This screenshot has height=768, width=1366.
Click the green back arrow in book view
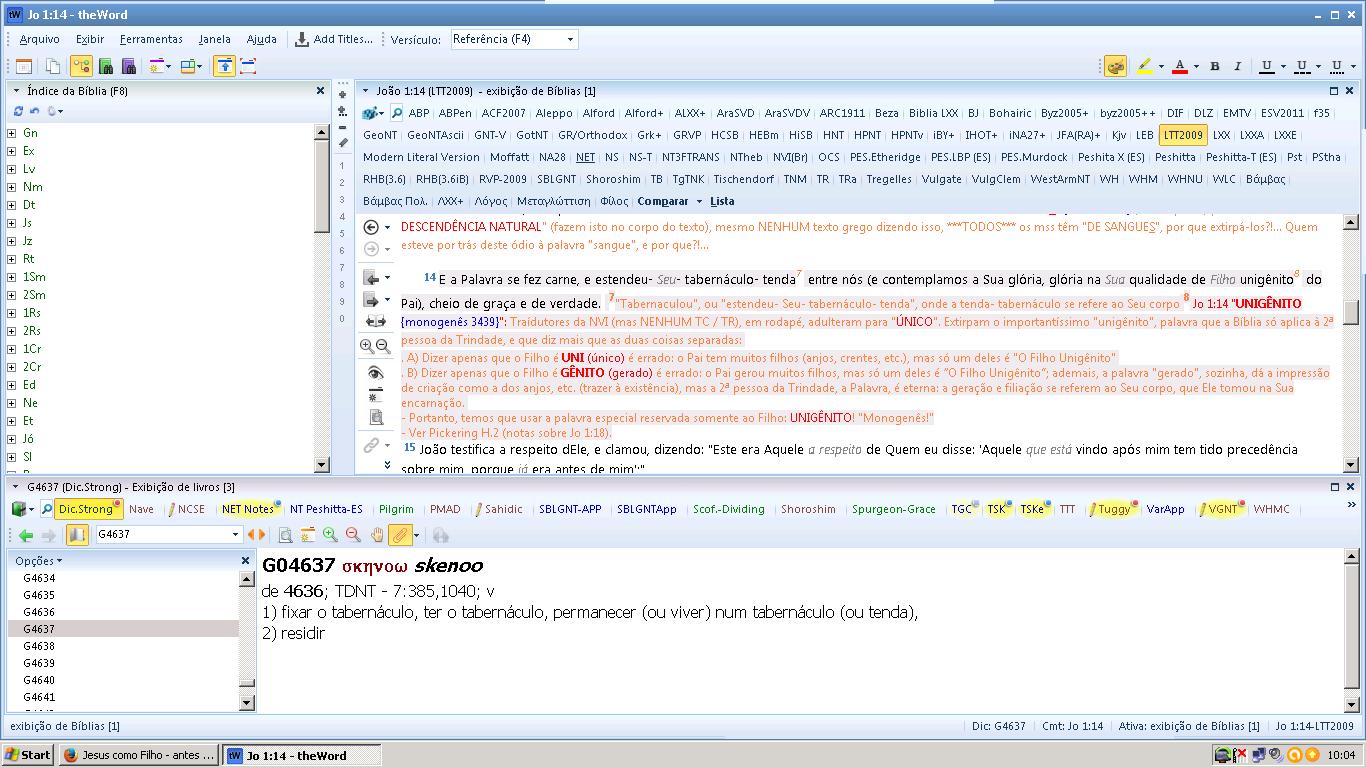(x=23, y=535)
